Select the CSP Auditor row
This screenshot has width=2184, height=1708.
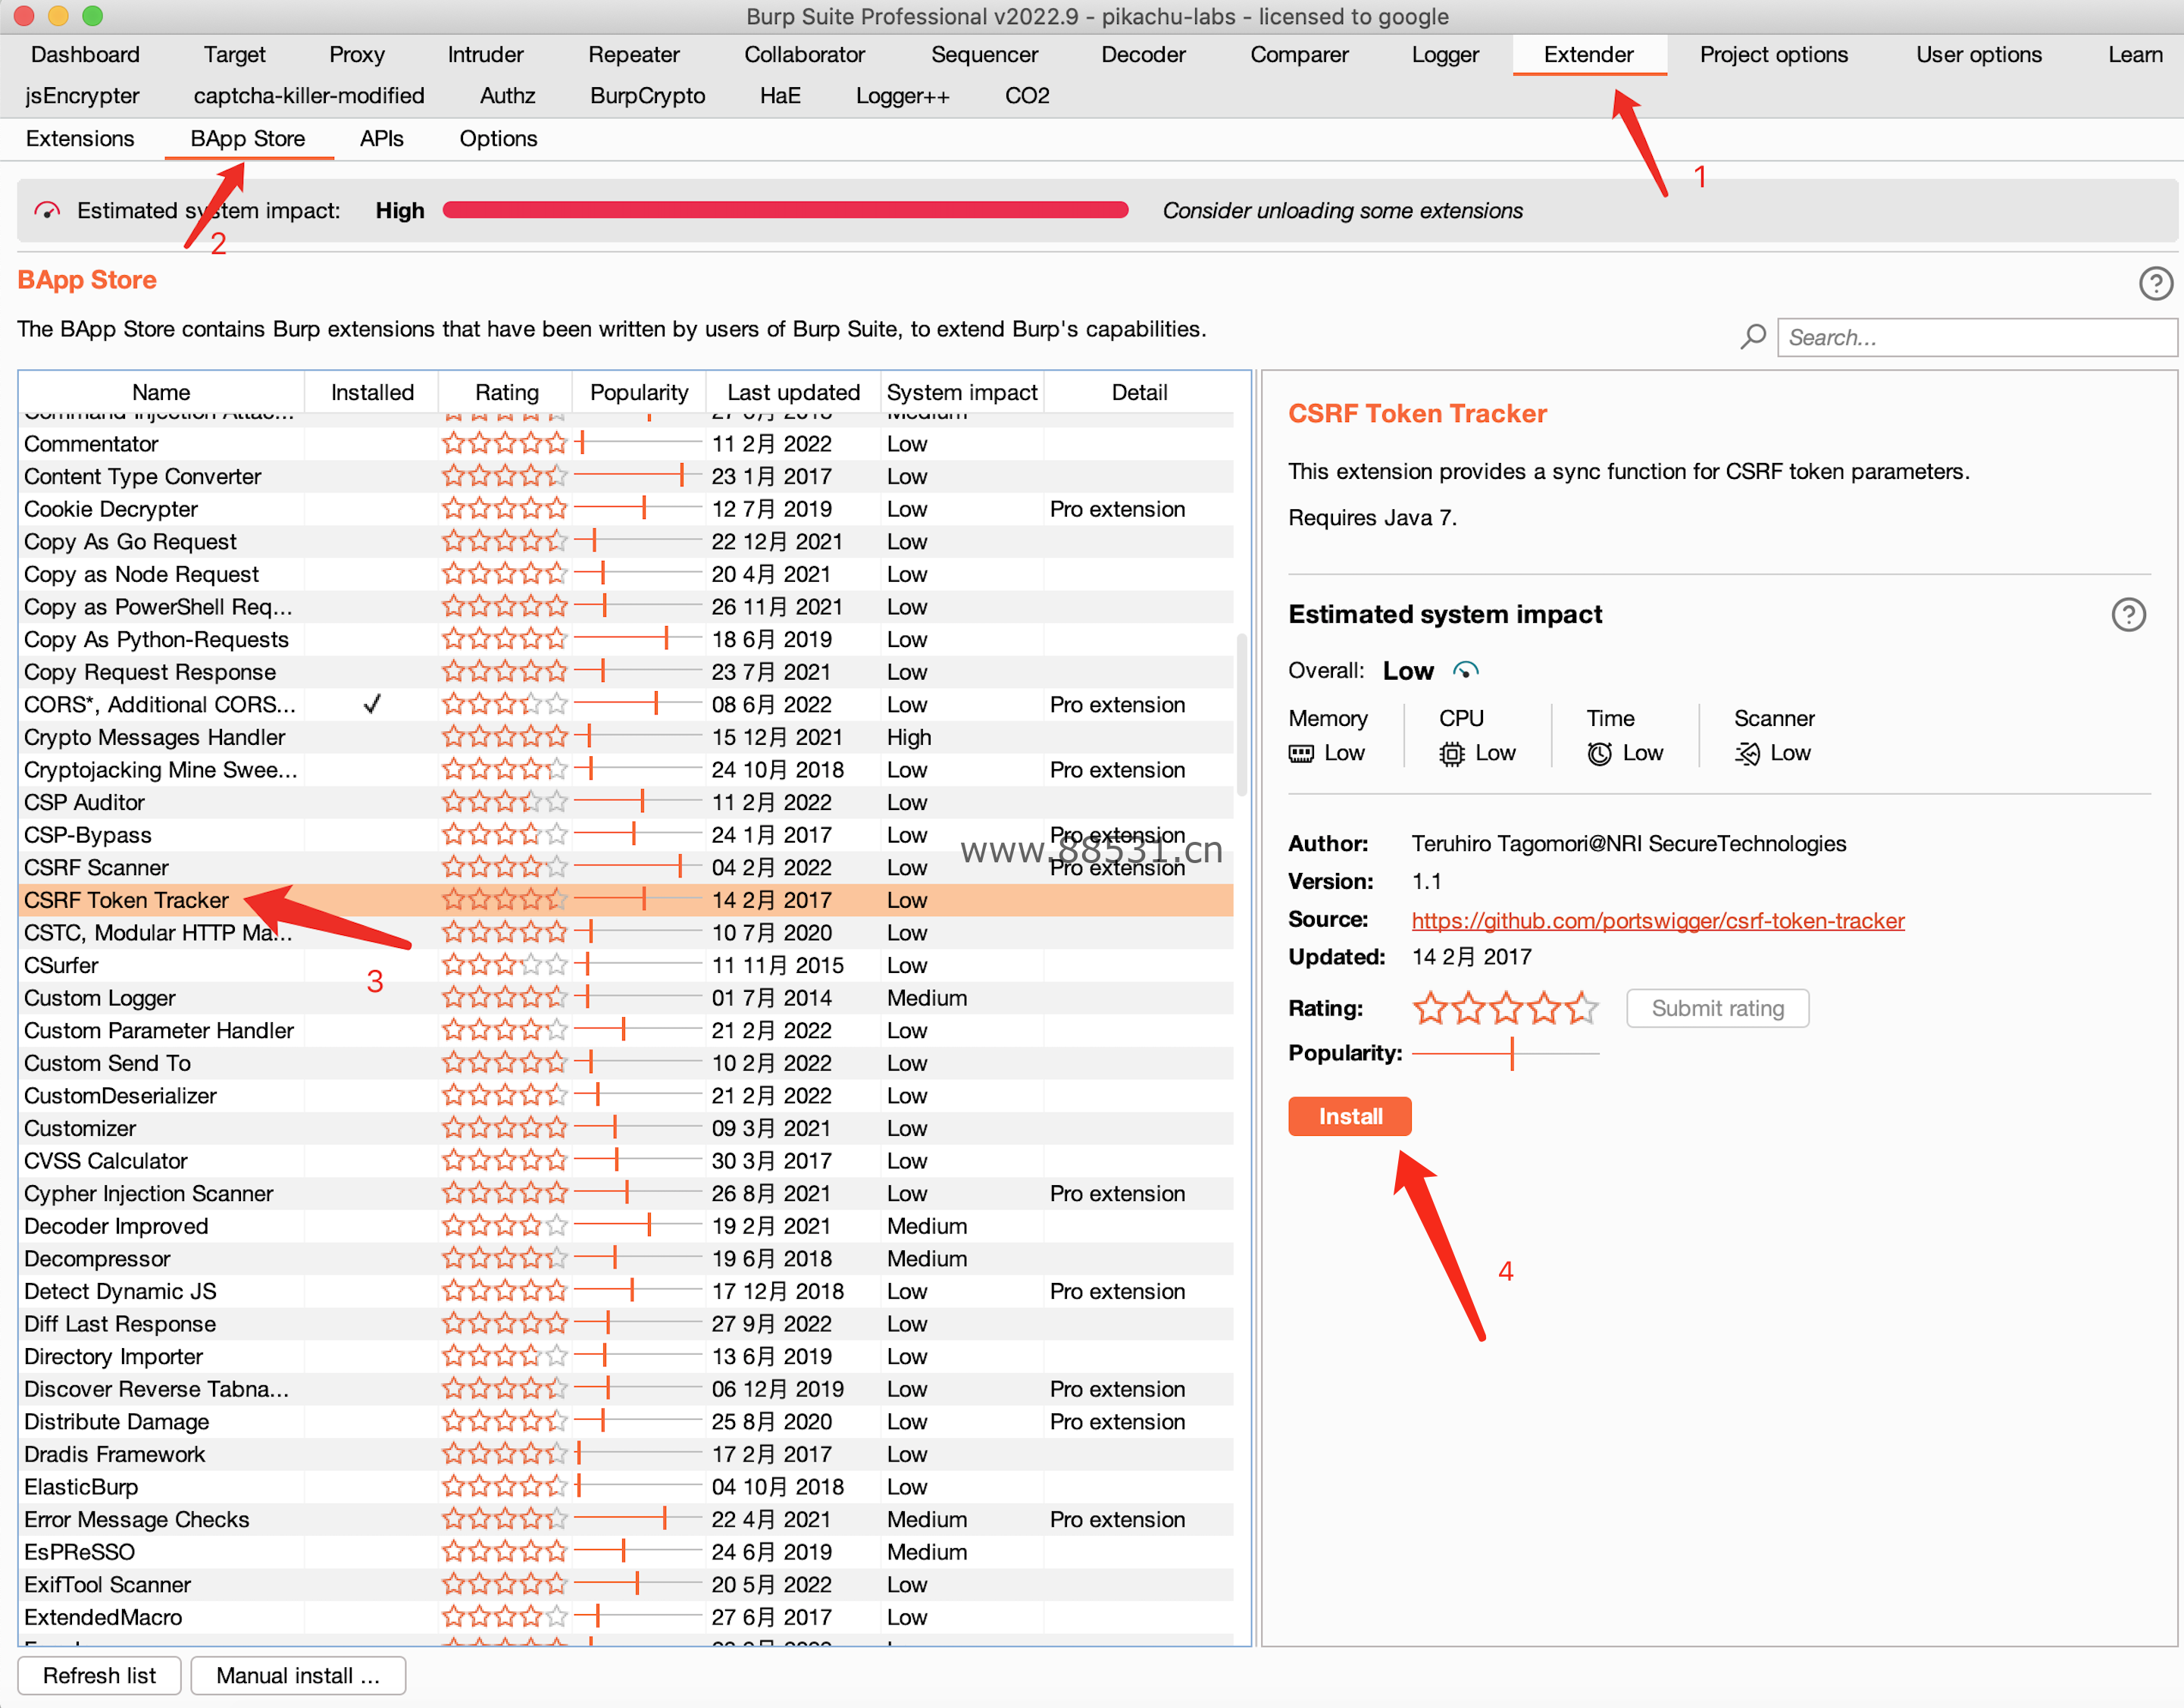tap(626, 802)
